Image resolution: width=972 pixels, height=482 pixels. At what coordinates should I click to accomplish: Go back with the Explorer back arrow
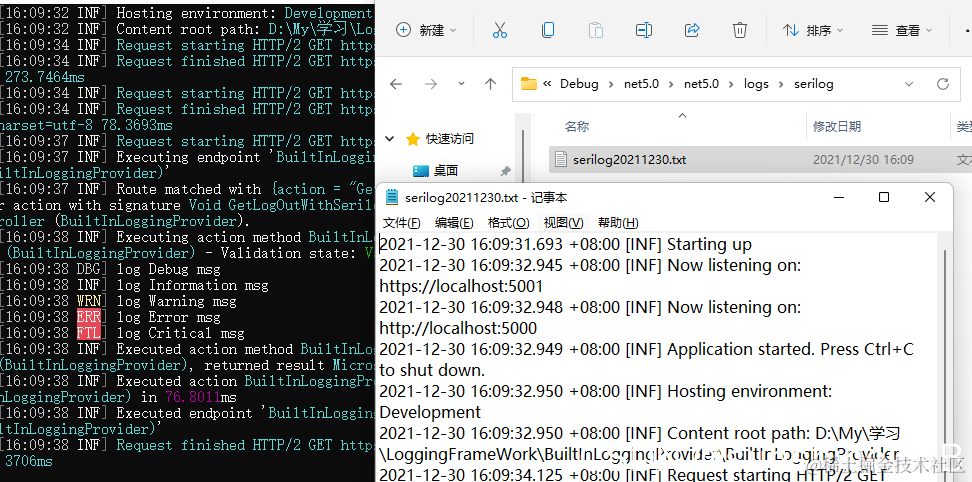point(395,84)
